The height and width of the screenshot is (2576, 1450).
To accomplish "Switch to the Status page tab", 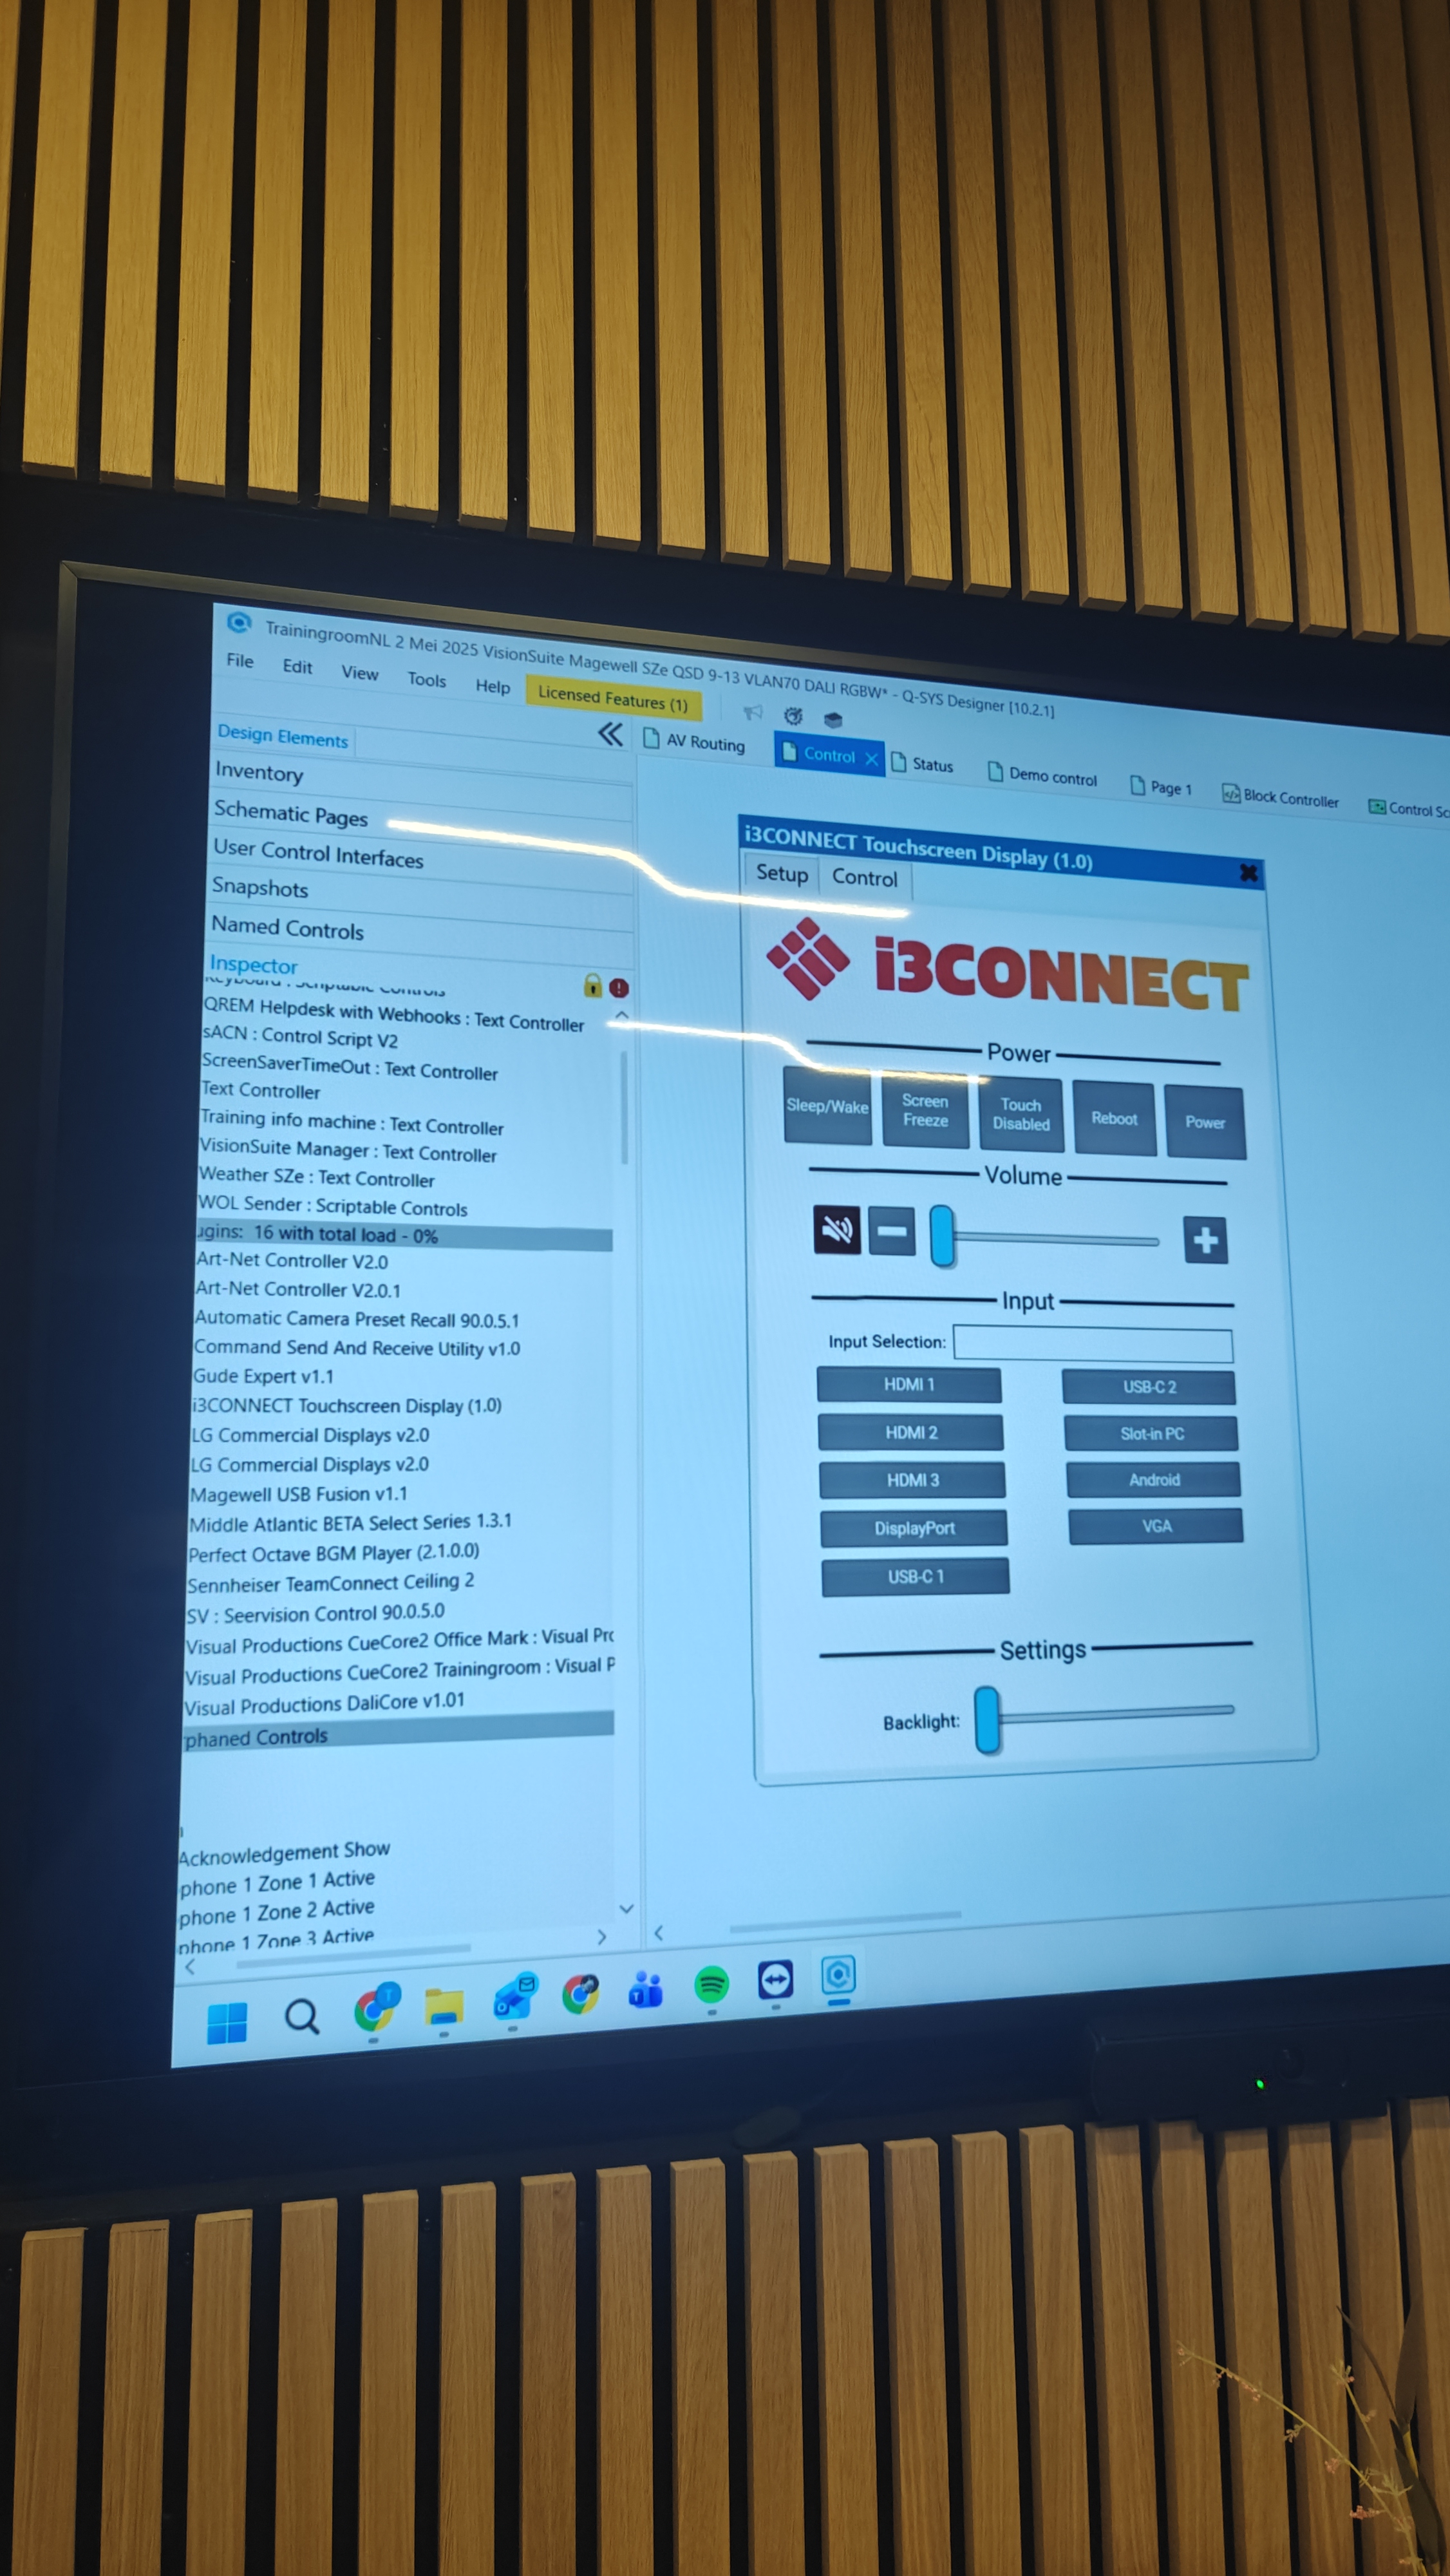I will (x=922, y=765).
